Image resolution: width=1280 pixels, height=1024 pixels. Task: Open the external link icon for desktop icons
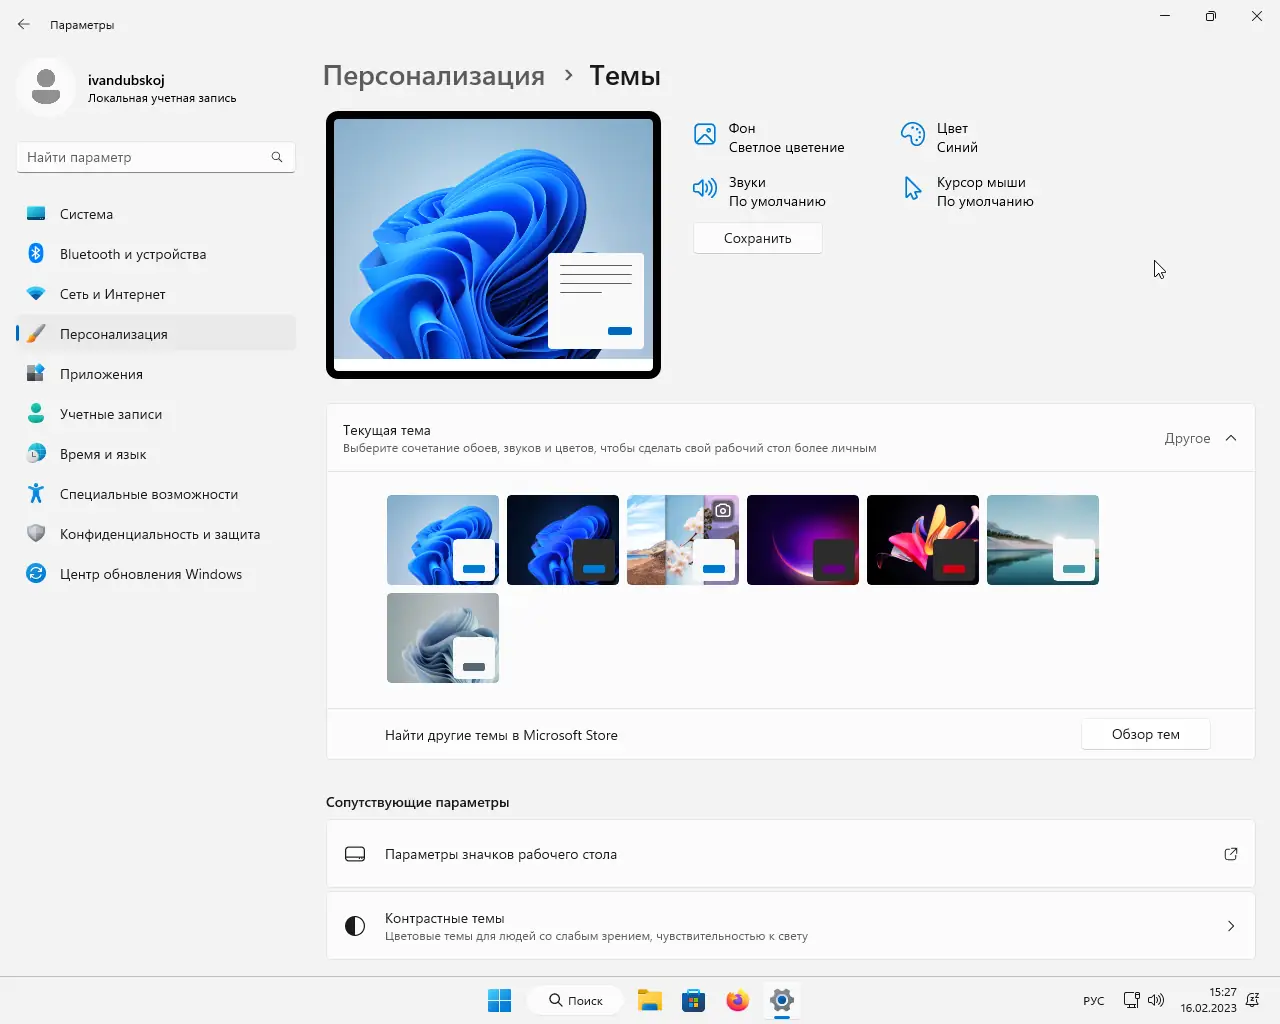point(1231,854)
